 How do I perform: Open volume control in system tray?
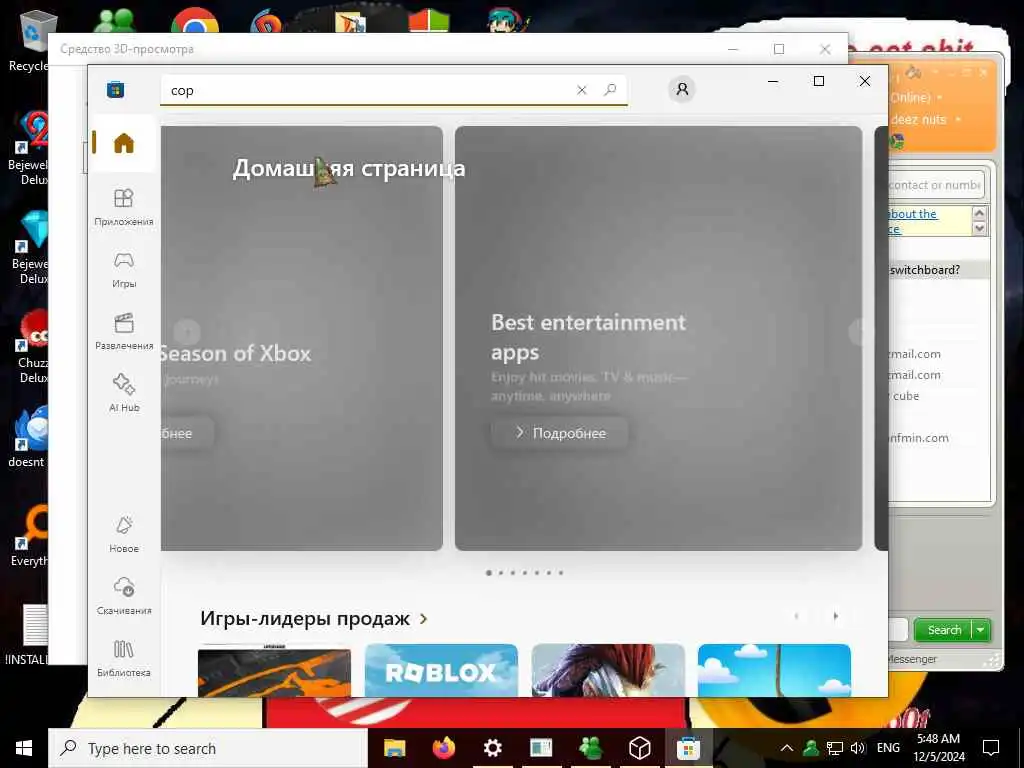click(x=857, y=748)
